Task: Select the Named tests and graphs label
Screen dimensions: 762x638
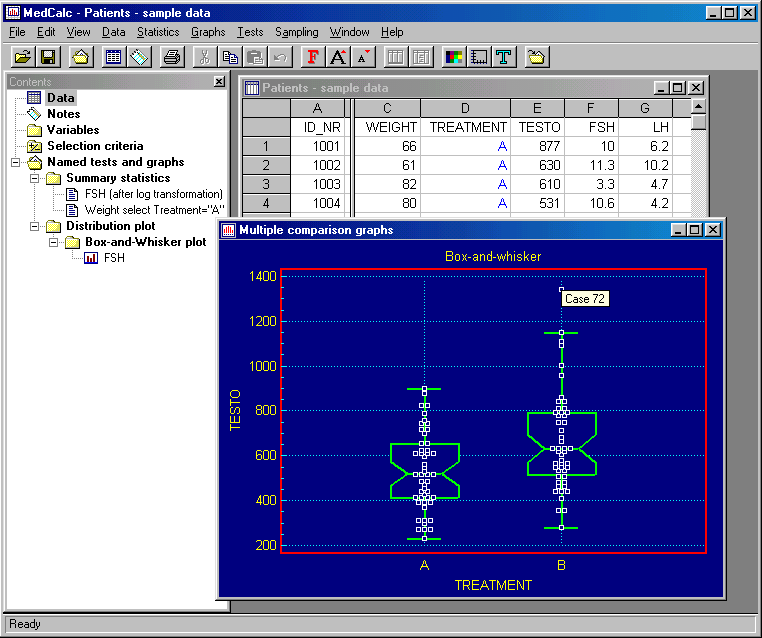Action: (116, 162)
